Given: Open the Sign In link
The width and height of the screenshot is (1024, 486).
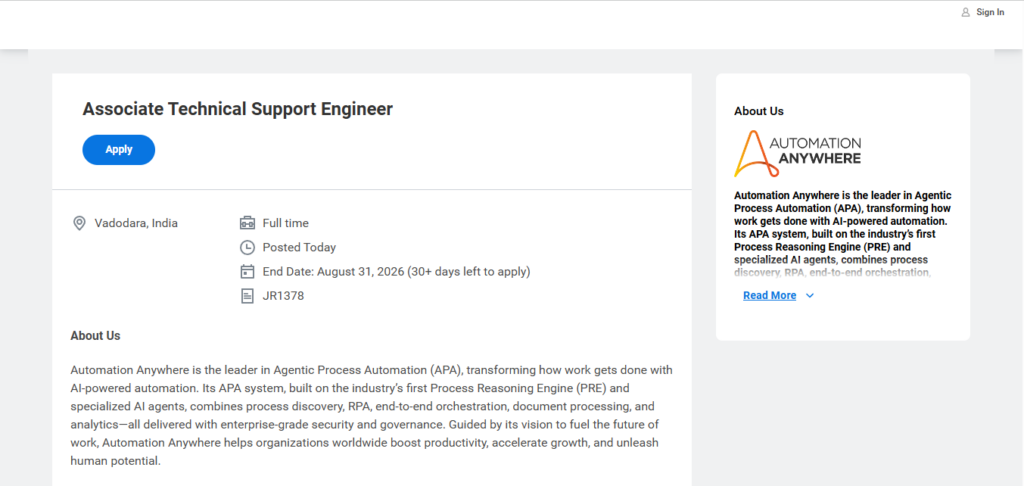Looking at the screenshot, I should pos(990,12).
